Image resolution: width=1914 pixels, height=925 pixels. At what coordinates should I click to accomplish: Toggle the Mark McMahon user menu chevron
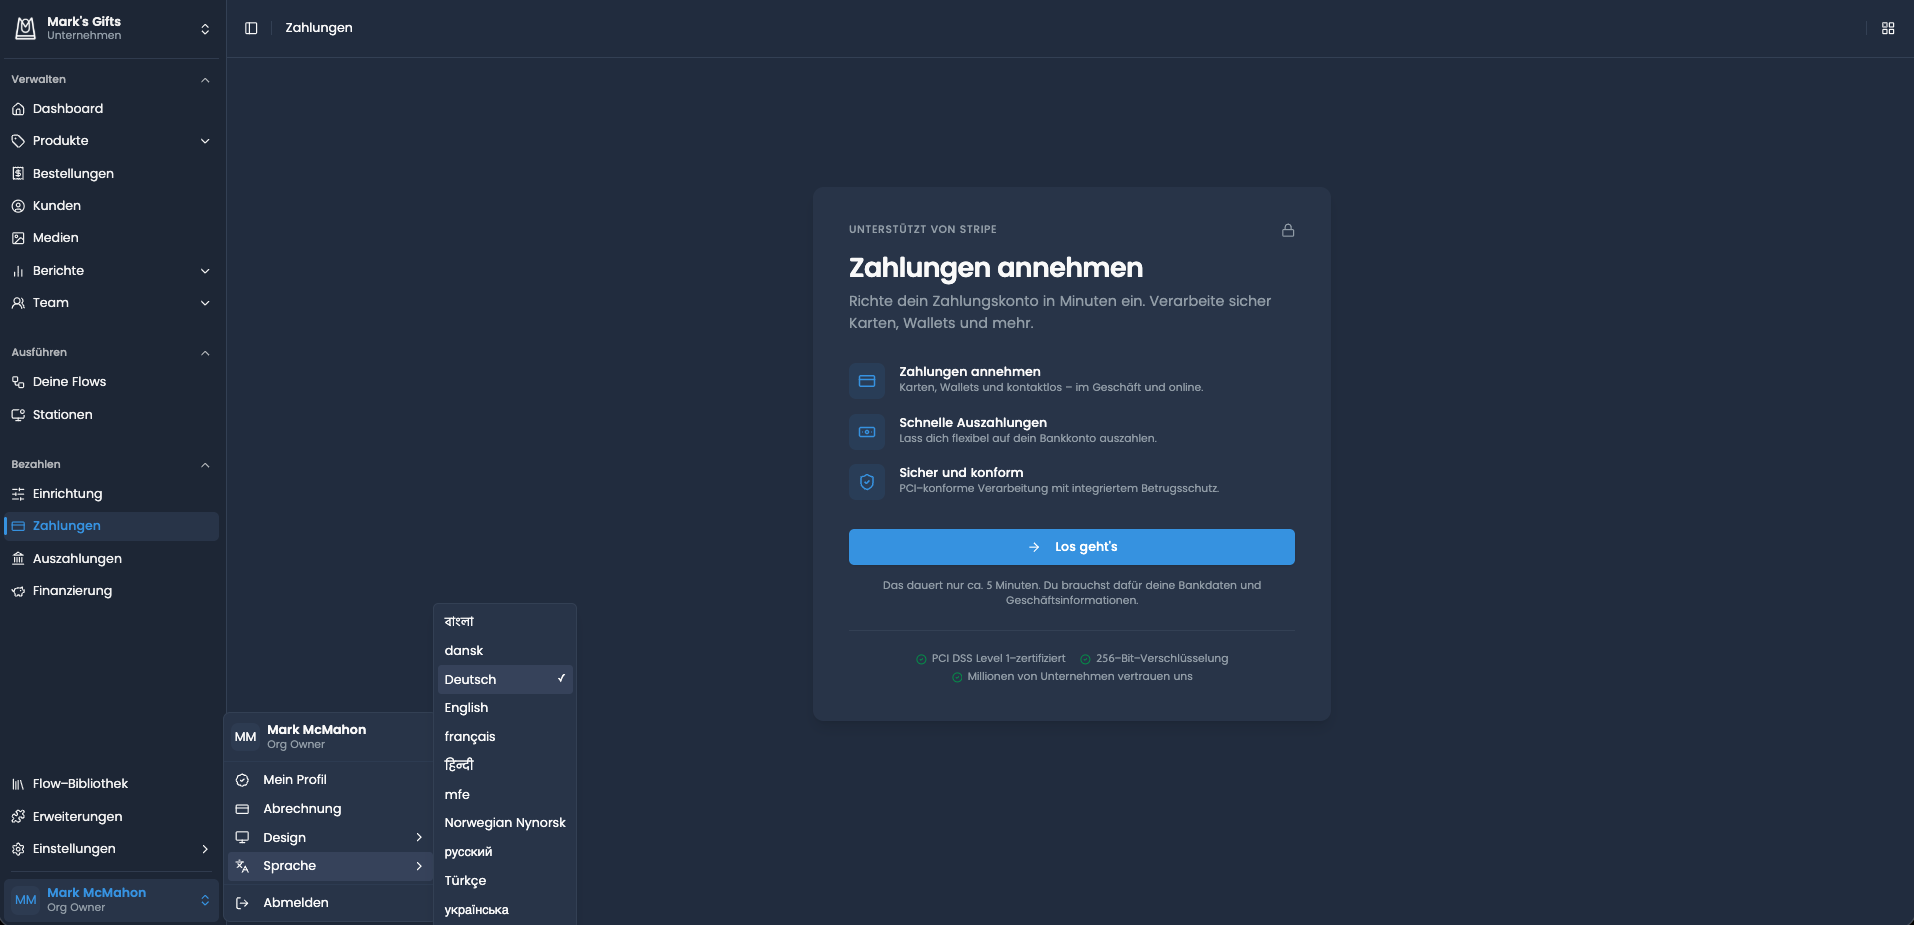coord(205,900)
